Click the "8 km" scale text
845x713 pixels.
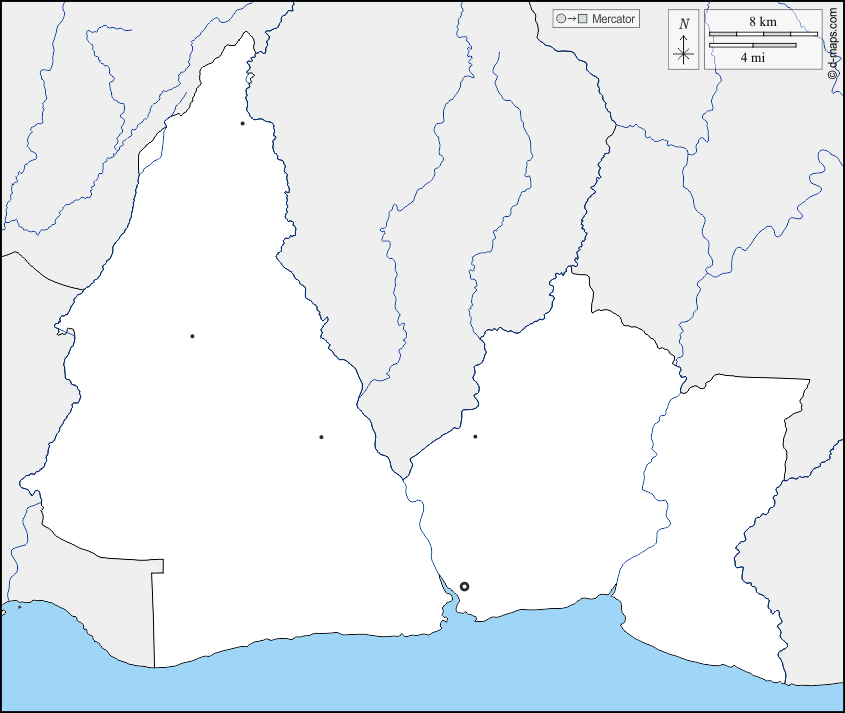pos(763,22)
